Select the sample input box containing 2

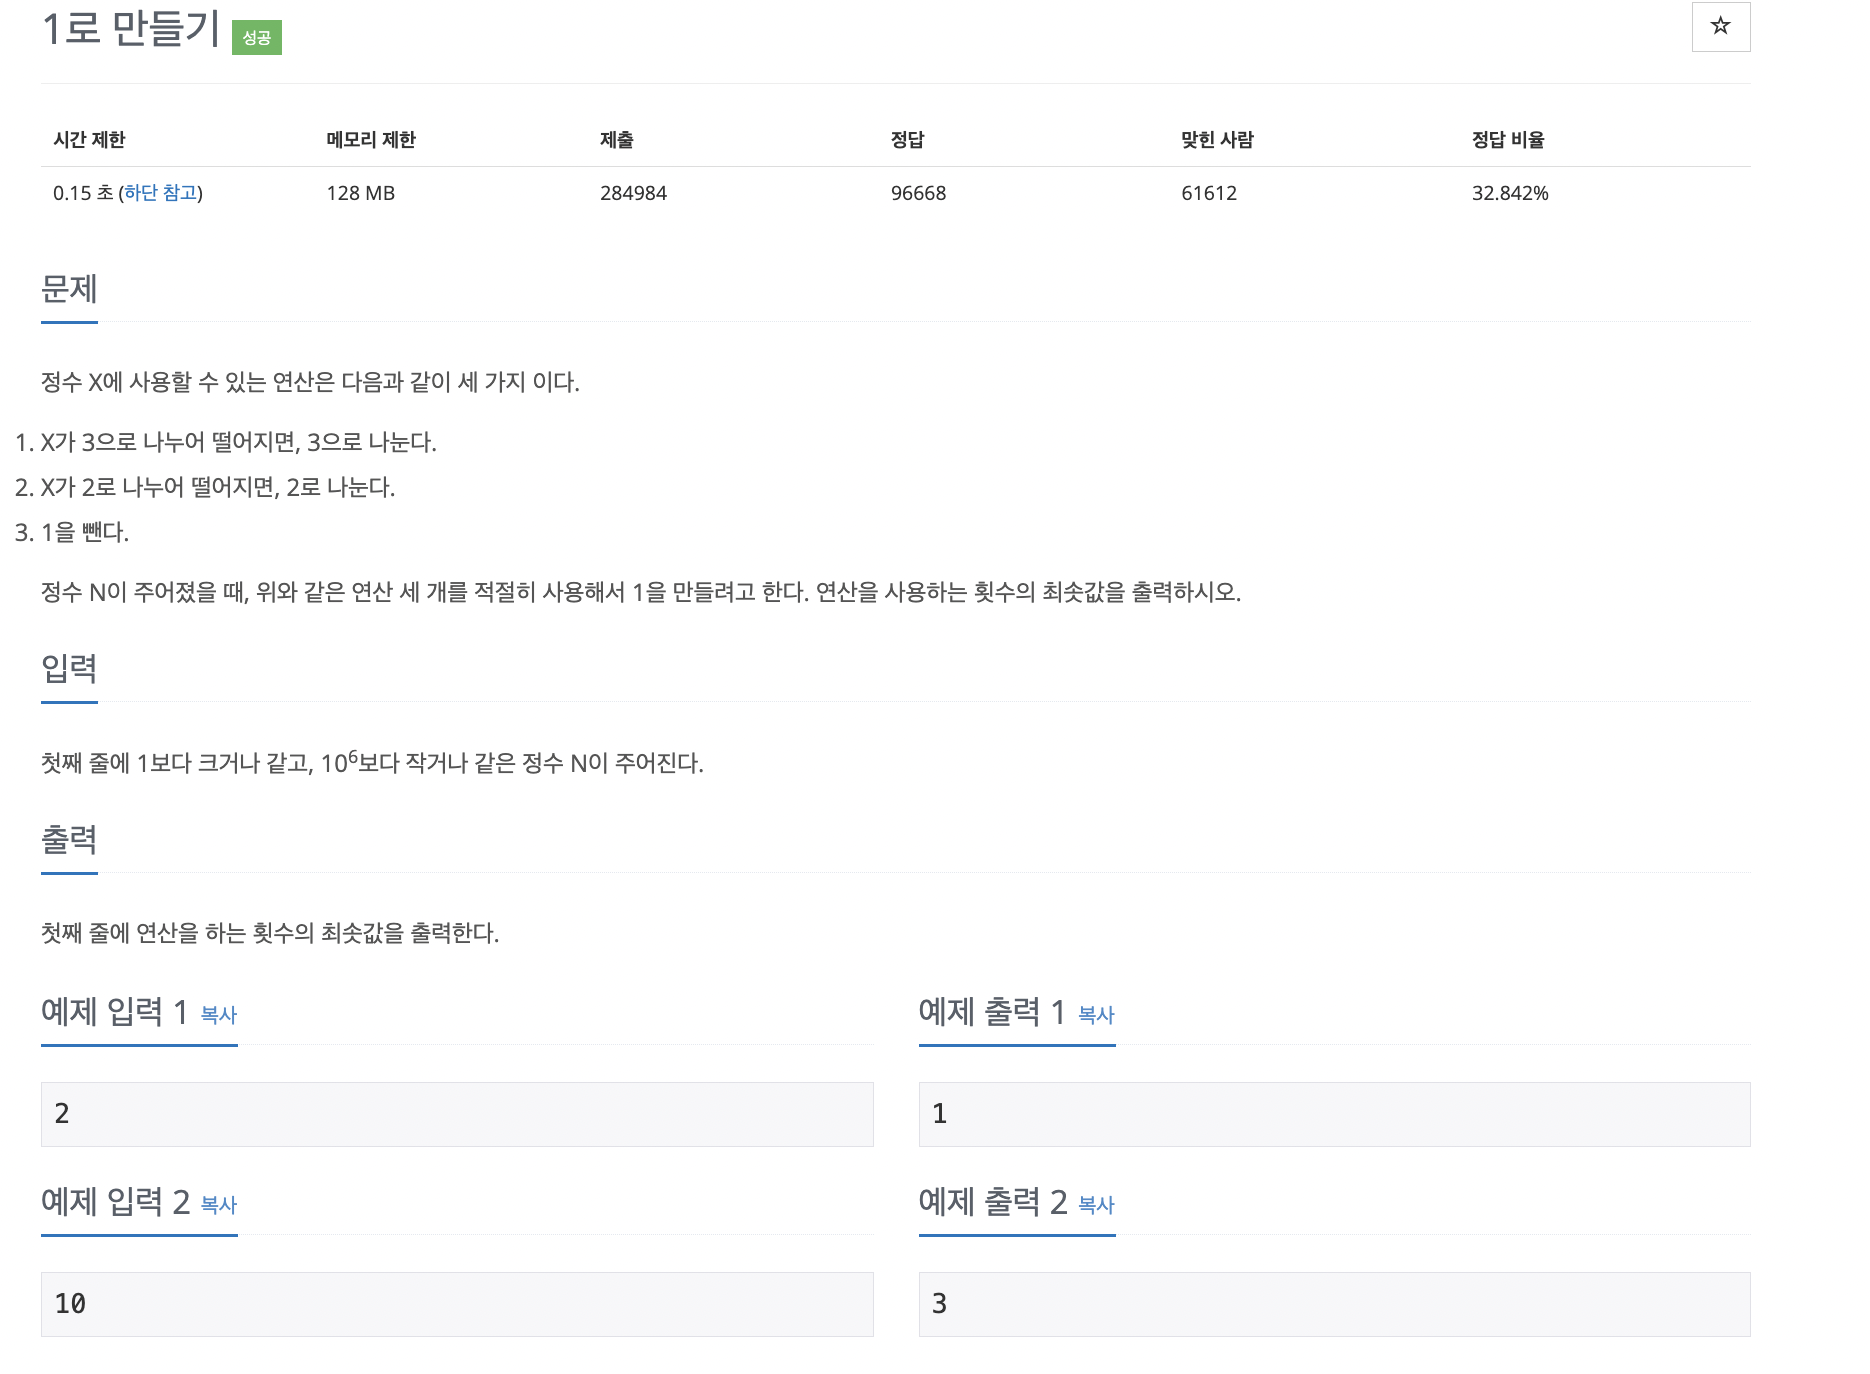click(456, 1114)
